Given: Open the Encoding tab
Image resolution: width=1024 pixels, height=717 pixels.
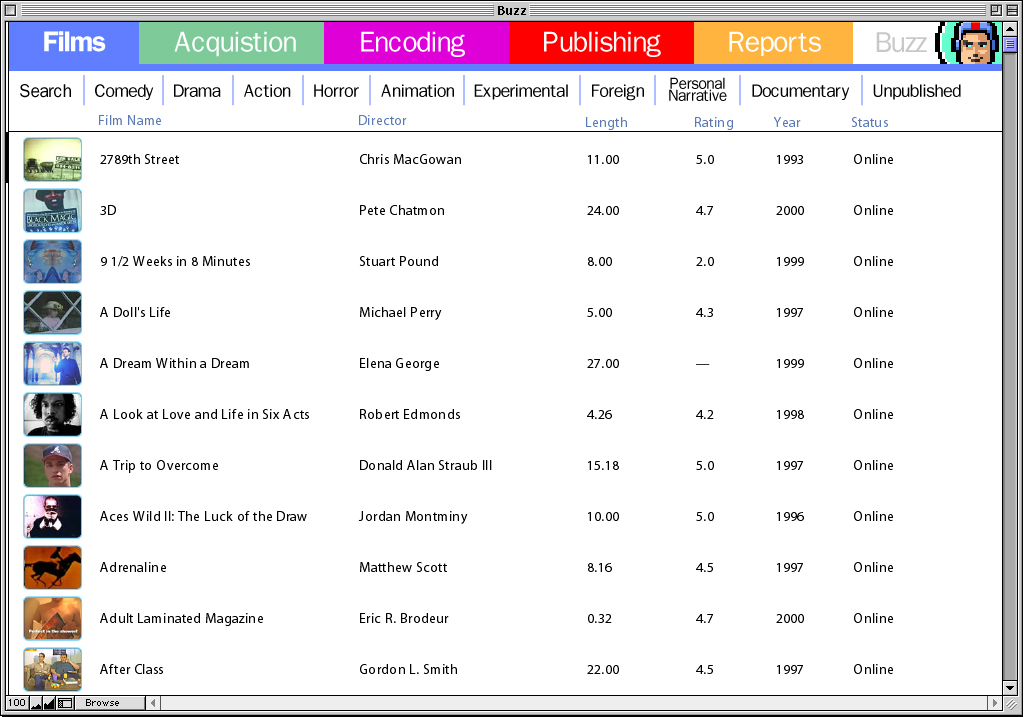Looking at the screenshot, I should tap(417, 42).
